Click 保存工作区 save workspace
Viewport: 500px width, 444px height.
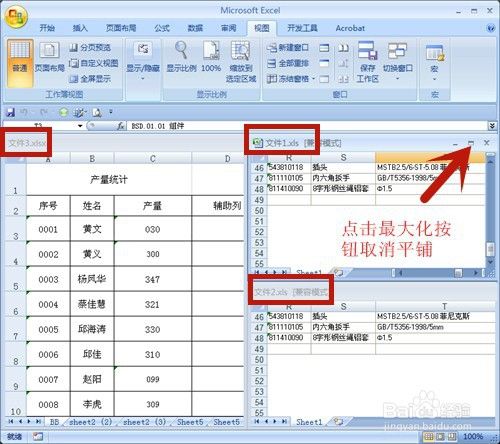click(367, 62)
